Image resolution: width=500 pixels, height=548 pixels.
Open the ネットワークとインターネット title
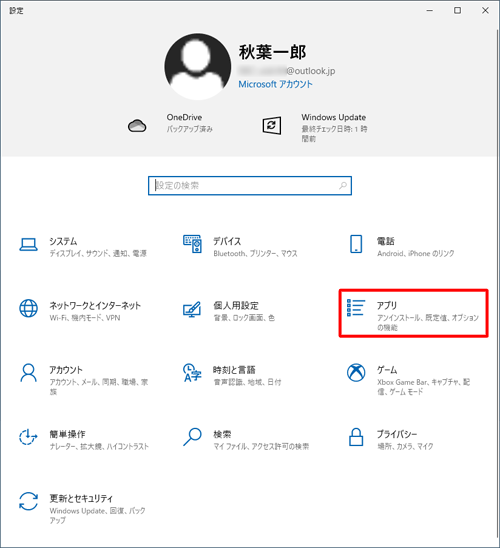(x=95, y=305)
